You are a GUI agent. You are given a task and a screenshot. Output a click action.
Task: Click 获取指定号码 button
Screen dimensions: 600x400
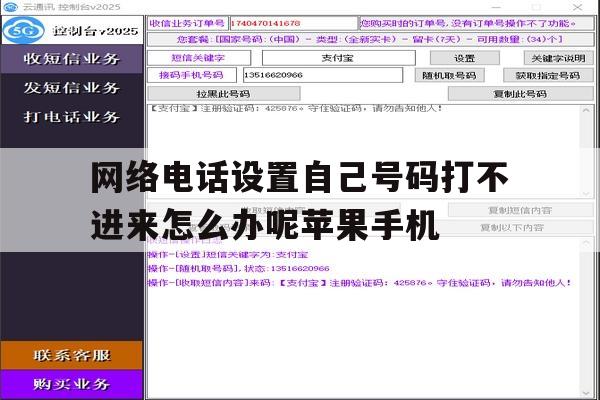[x=548, y=75]
